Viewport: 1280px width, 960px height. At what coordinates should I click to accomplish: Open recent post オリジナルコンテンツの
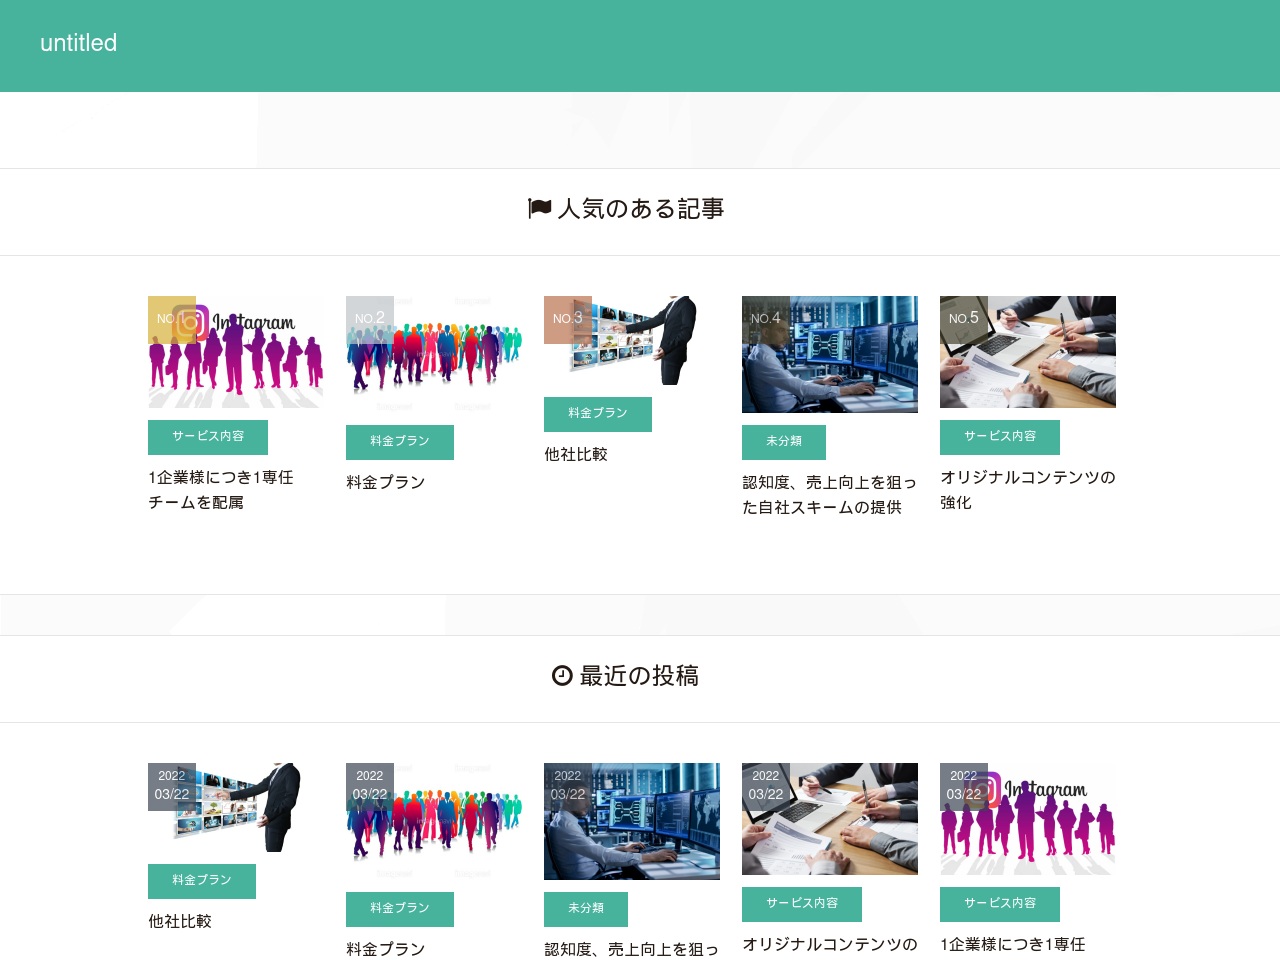point(830,944)
